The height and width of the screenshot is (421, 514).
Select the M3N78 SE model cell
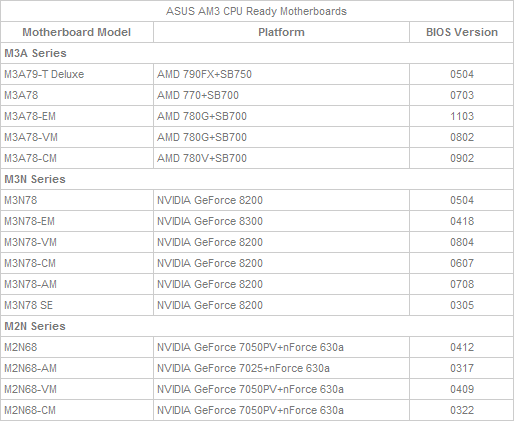77,305
